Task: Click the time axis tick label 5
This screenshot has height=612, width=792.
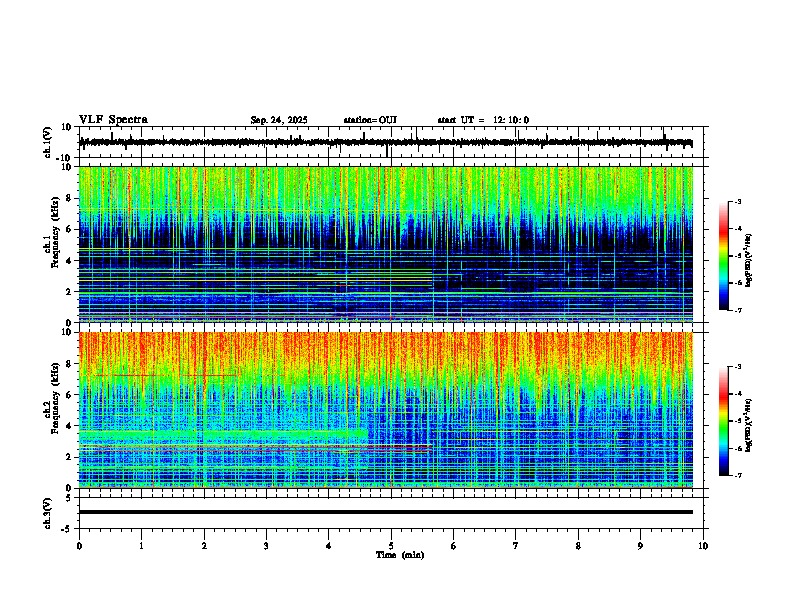Action: [391, 546]
